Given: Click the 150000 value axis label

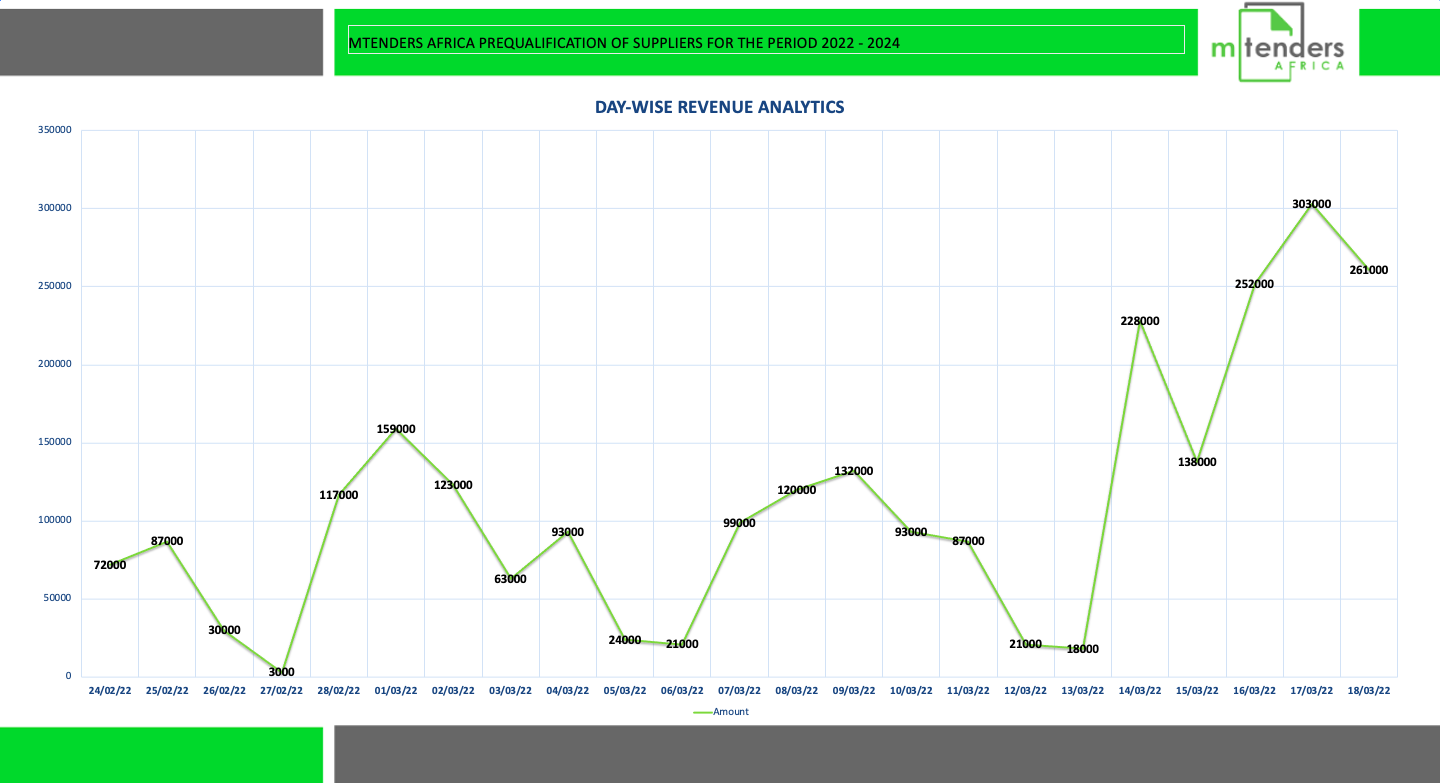Looking at the screenshot, I should (55, 442).
